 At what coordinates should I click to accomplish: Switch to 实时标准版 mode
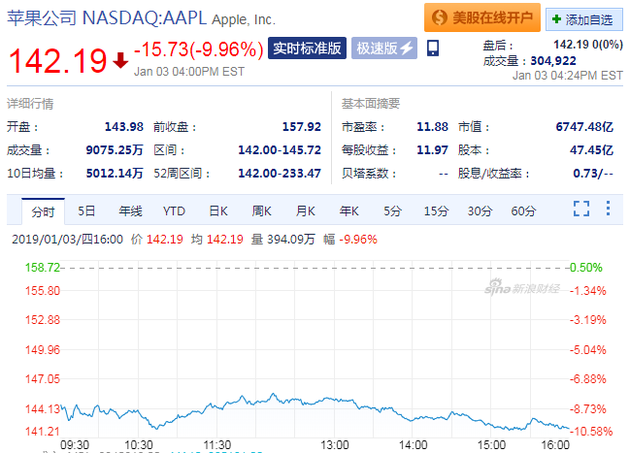[307, 48]
